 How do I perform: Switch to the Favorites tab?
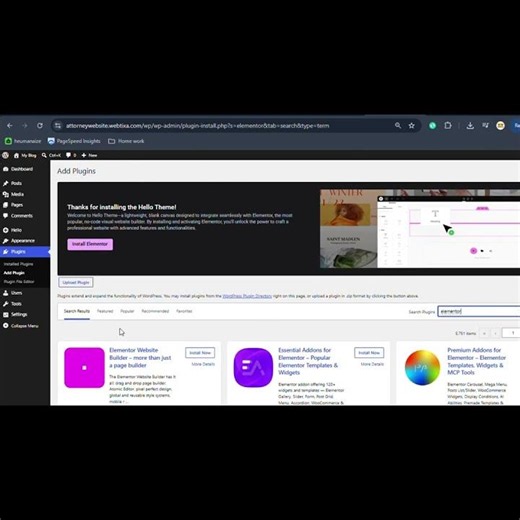tap(184, 311)
